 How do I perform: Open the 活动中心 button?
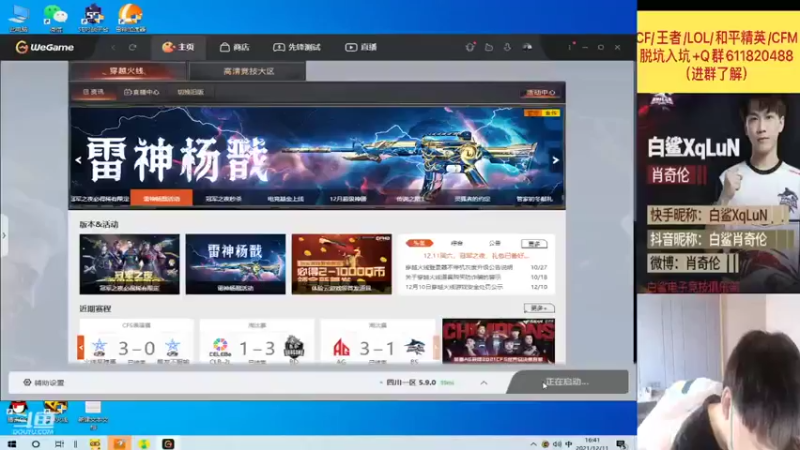pos(540,93)
